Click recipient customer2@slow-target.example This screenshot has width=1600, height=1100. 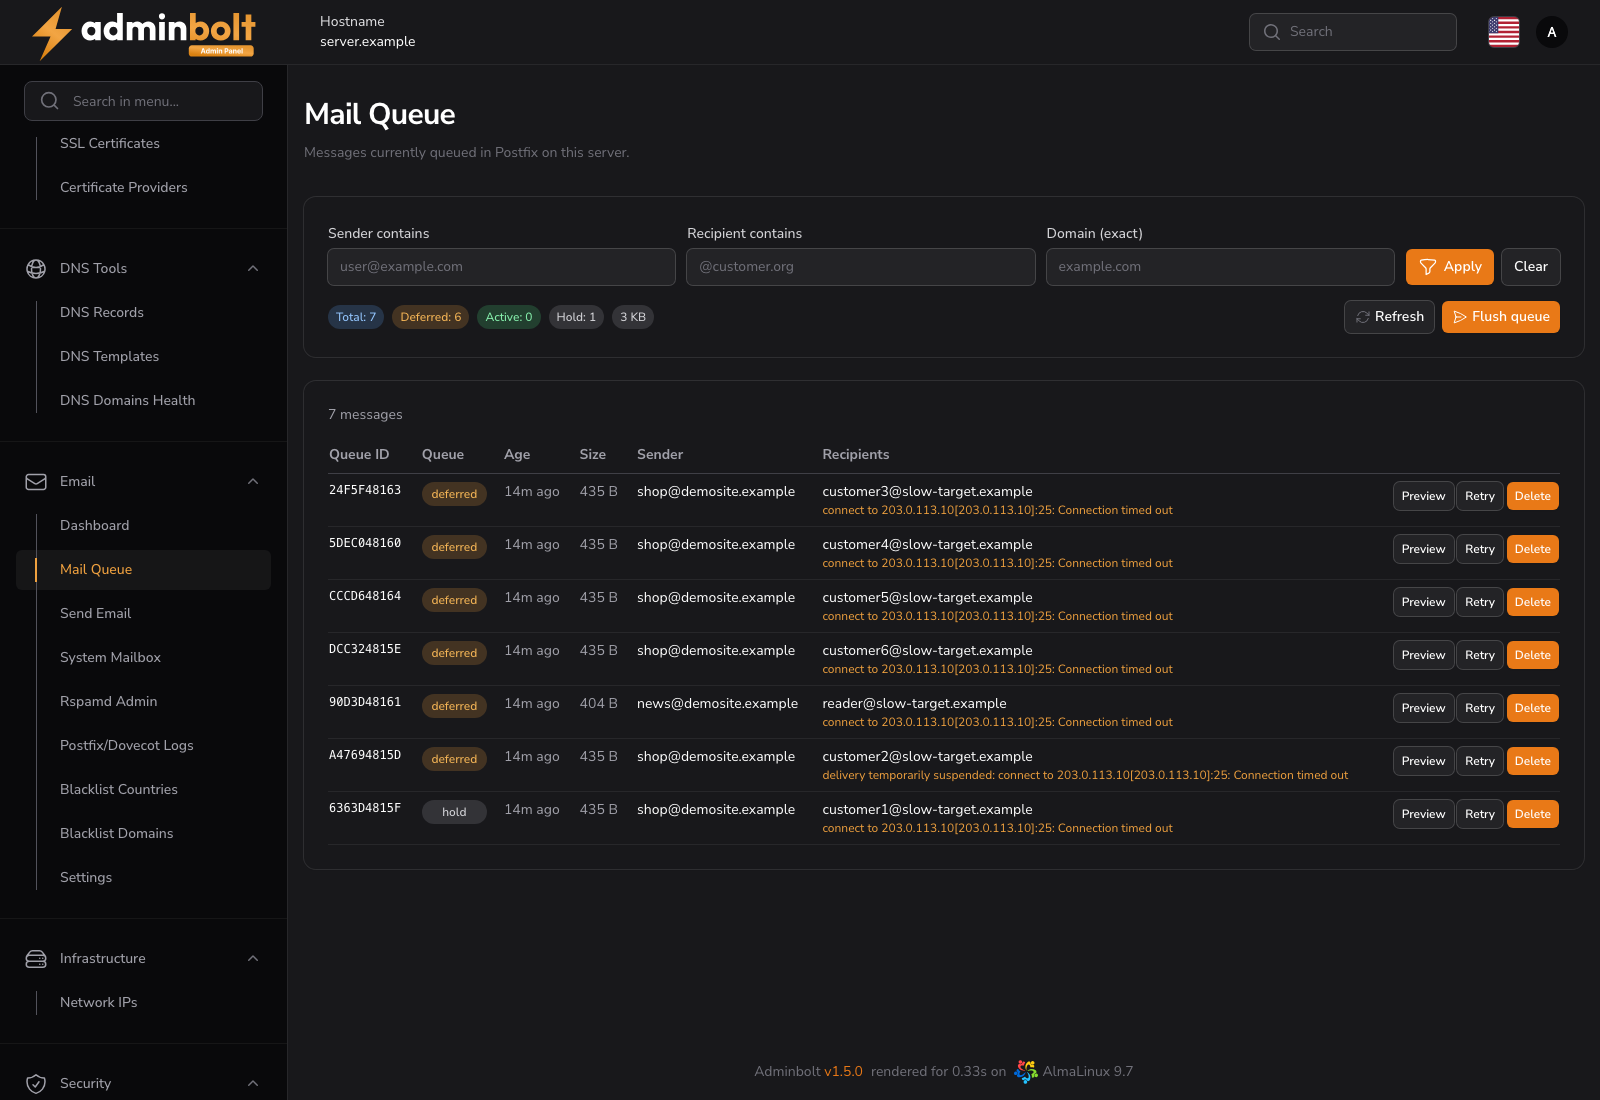tap(927, 757)
